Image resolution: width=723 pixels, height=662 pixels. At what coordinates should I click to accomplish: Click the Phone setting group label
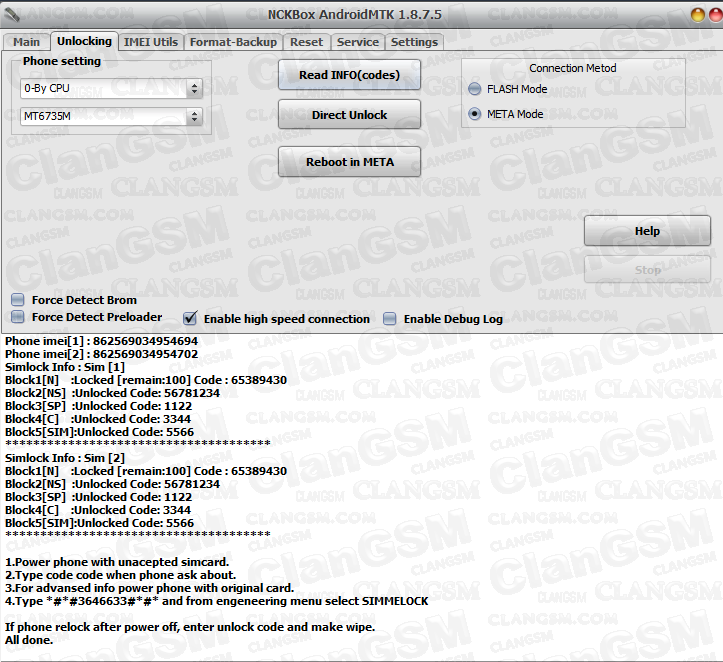pos(62,61)
